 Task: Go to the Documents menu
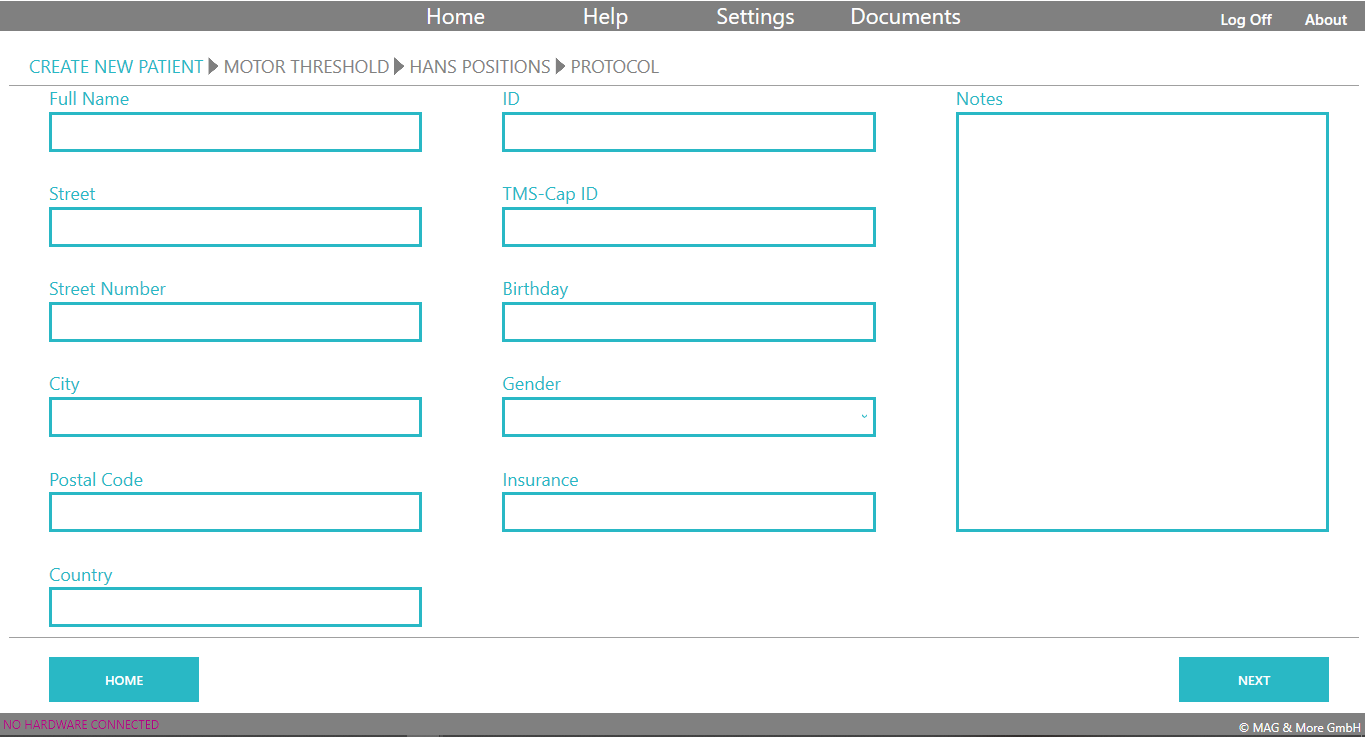pos(905,17)
